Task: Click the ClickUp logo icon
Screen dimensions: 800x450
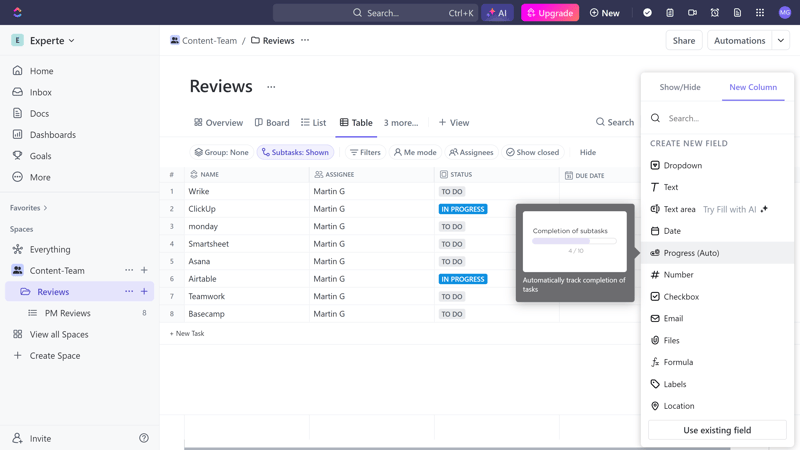Action: click(x=17, y=12)
